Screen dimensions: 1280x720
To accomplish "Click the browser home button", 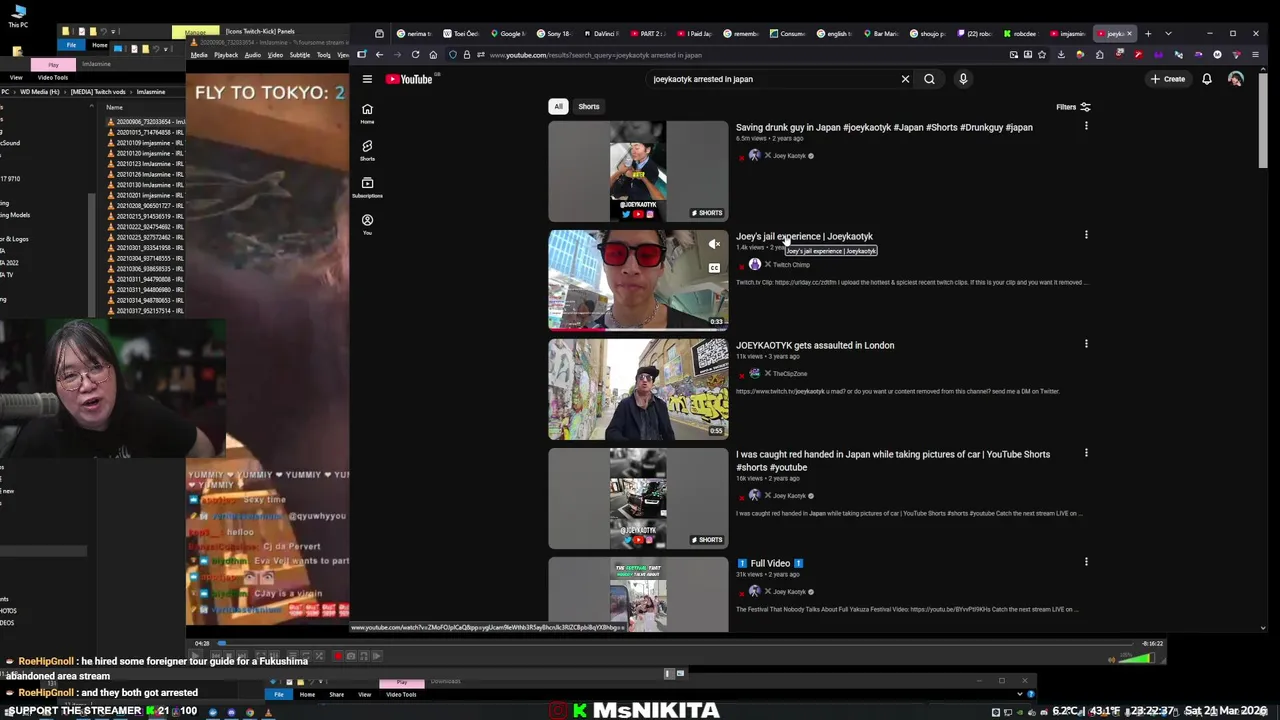I will 433,55.
